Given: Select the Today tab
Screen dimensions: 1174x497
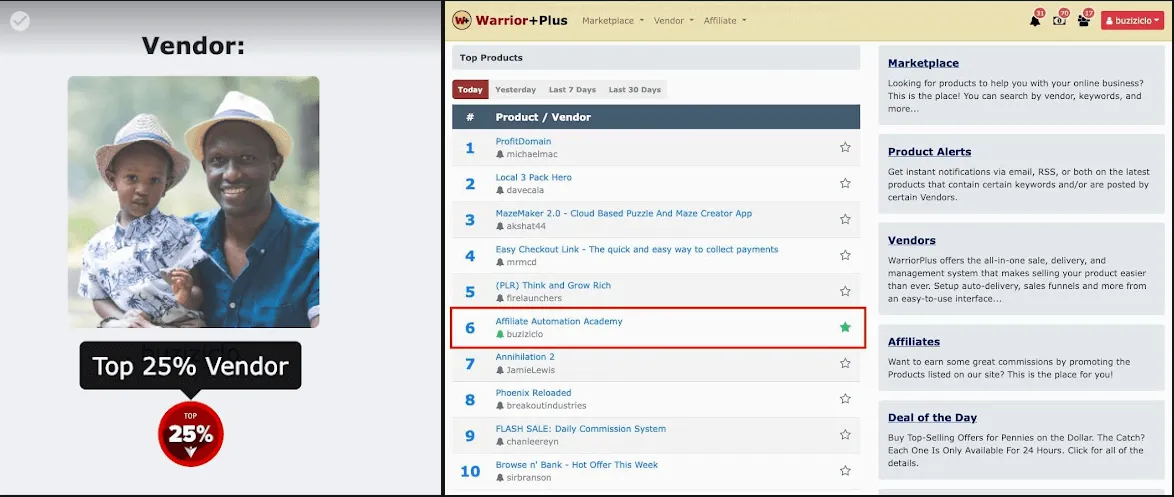Looking at the screenshot, I should [x=470, y=90].
